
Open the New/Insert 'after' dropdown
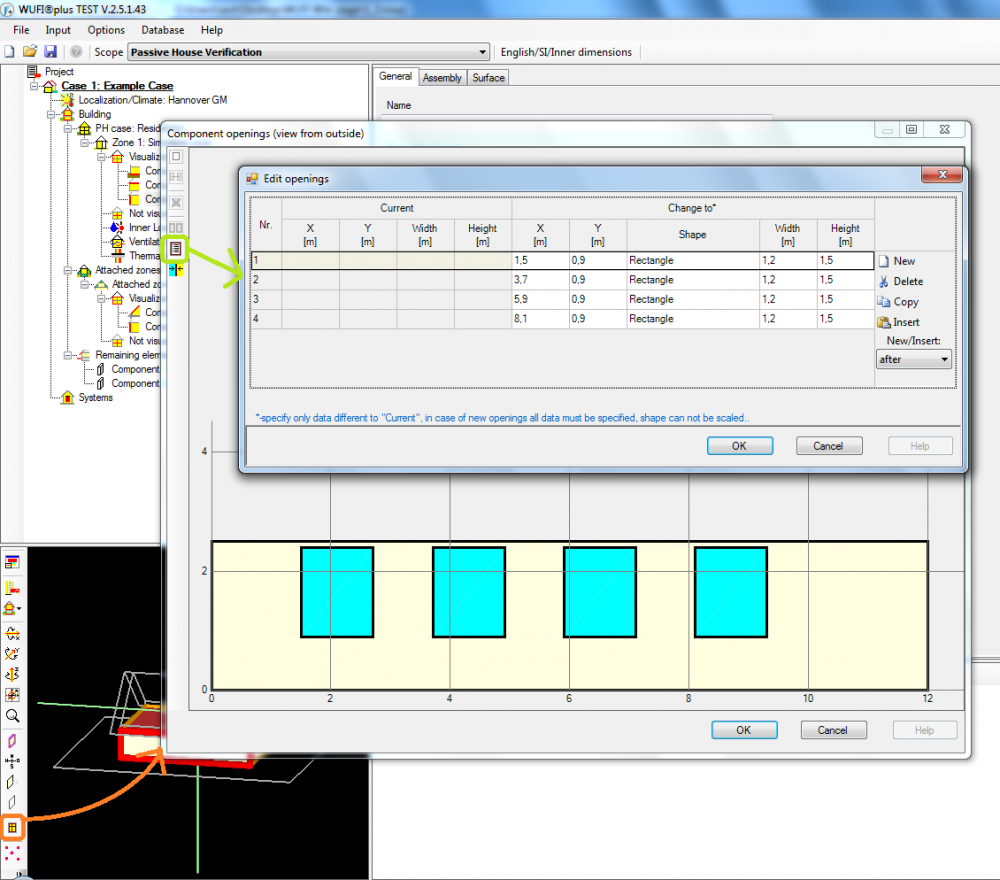[x=914, y=359]
